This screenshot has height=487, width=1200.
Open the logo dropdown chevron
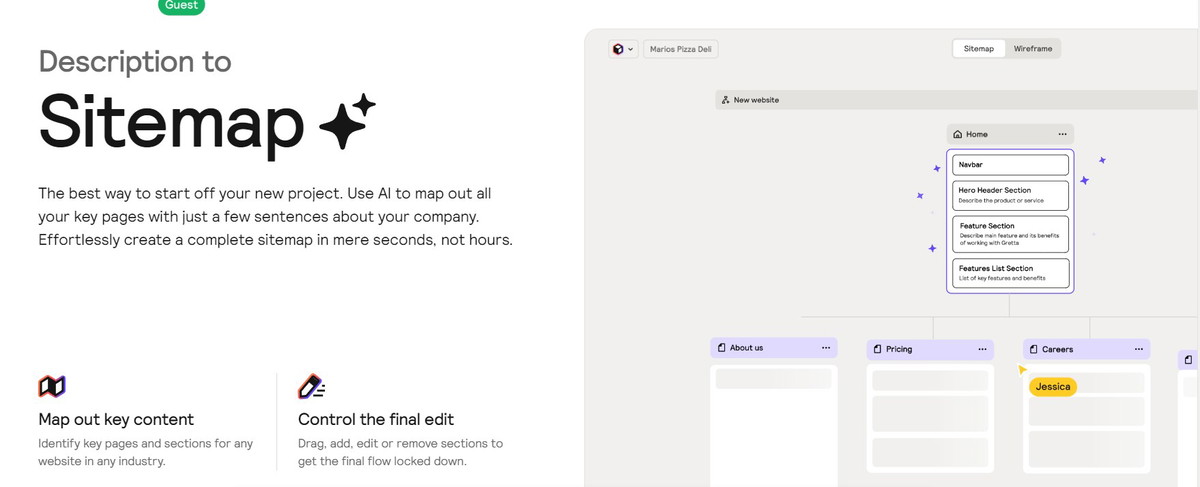(630, 49)
